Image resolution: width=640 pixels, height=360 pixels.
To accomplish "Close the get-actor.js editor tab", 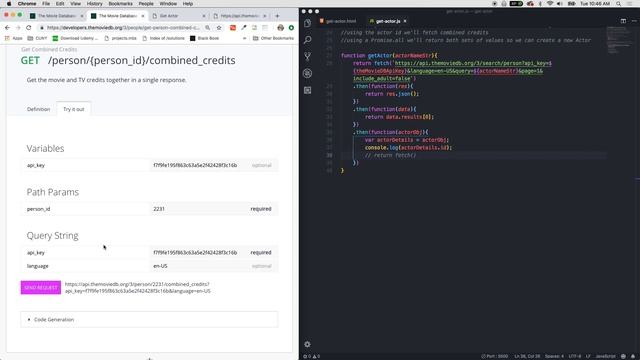I will (405, 21).
